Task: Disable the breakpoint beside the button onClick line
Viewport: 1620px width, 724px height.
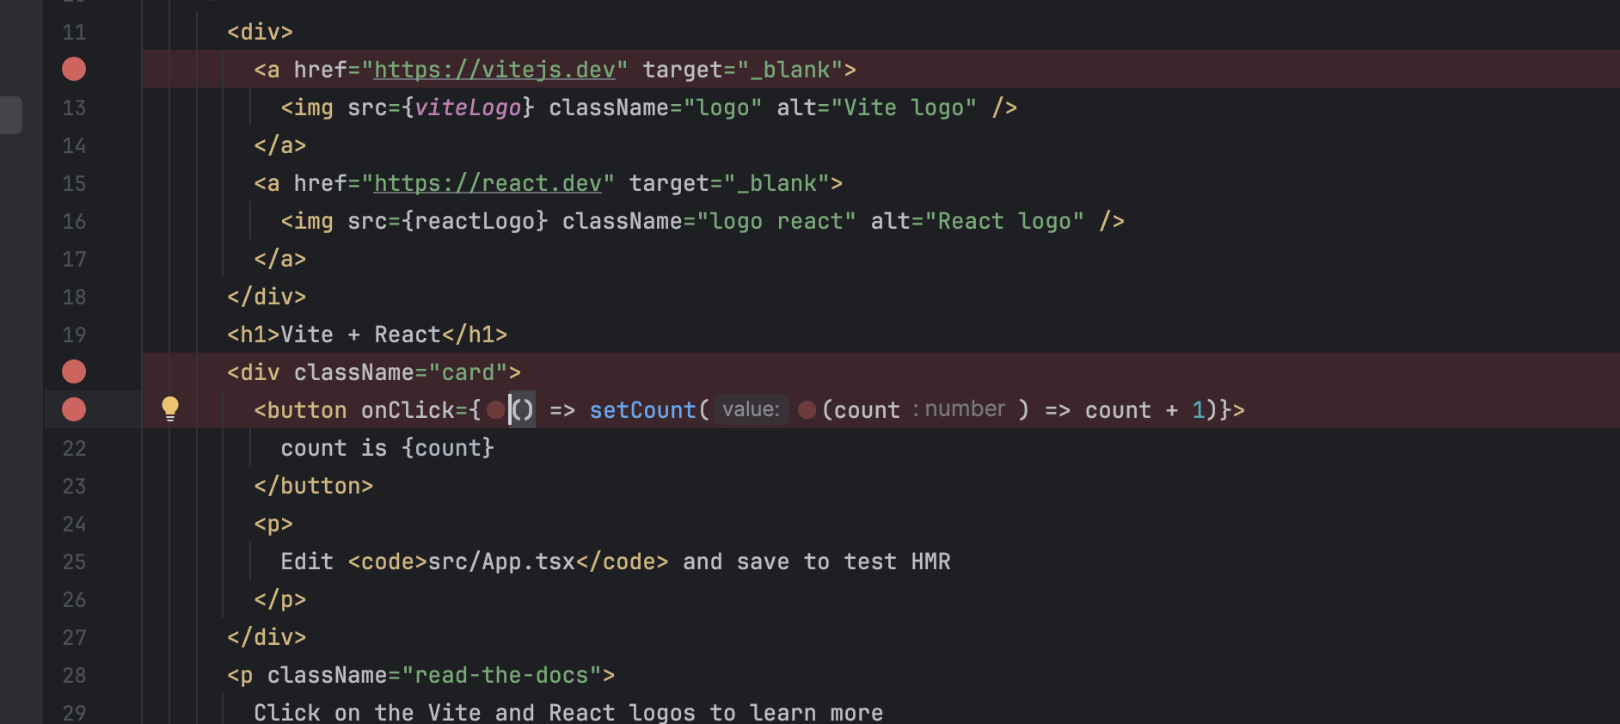Action: pos(74,410)
